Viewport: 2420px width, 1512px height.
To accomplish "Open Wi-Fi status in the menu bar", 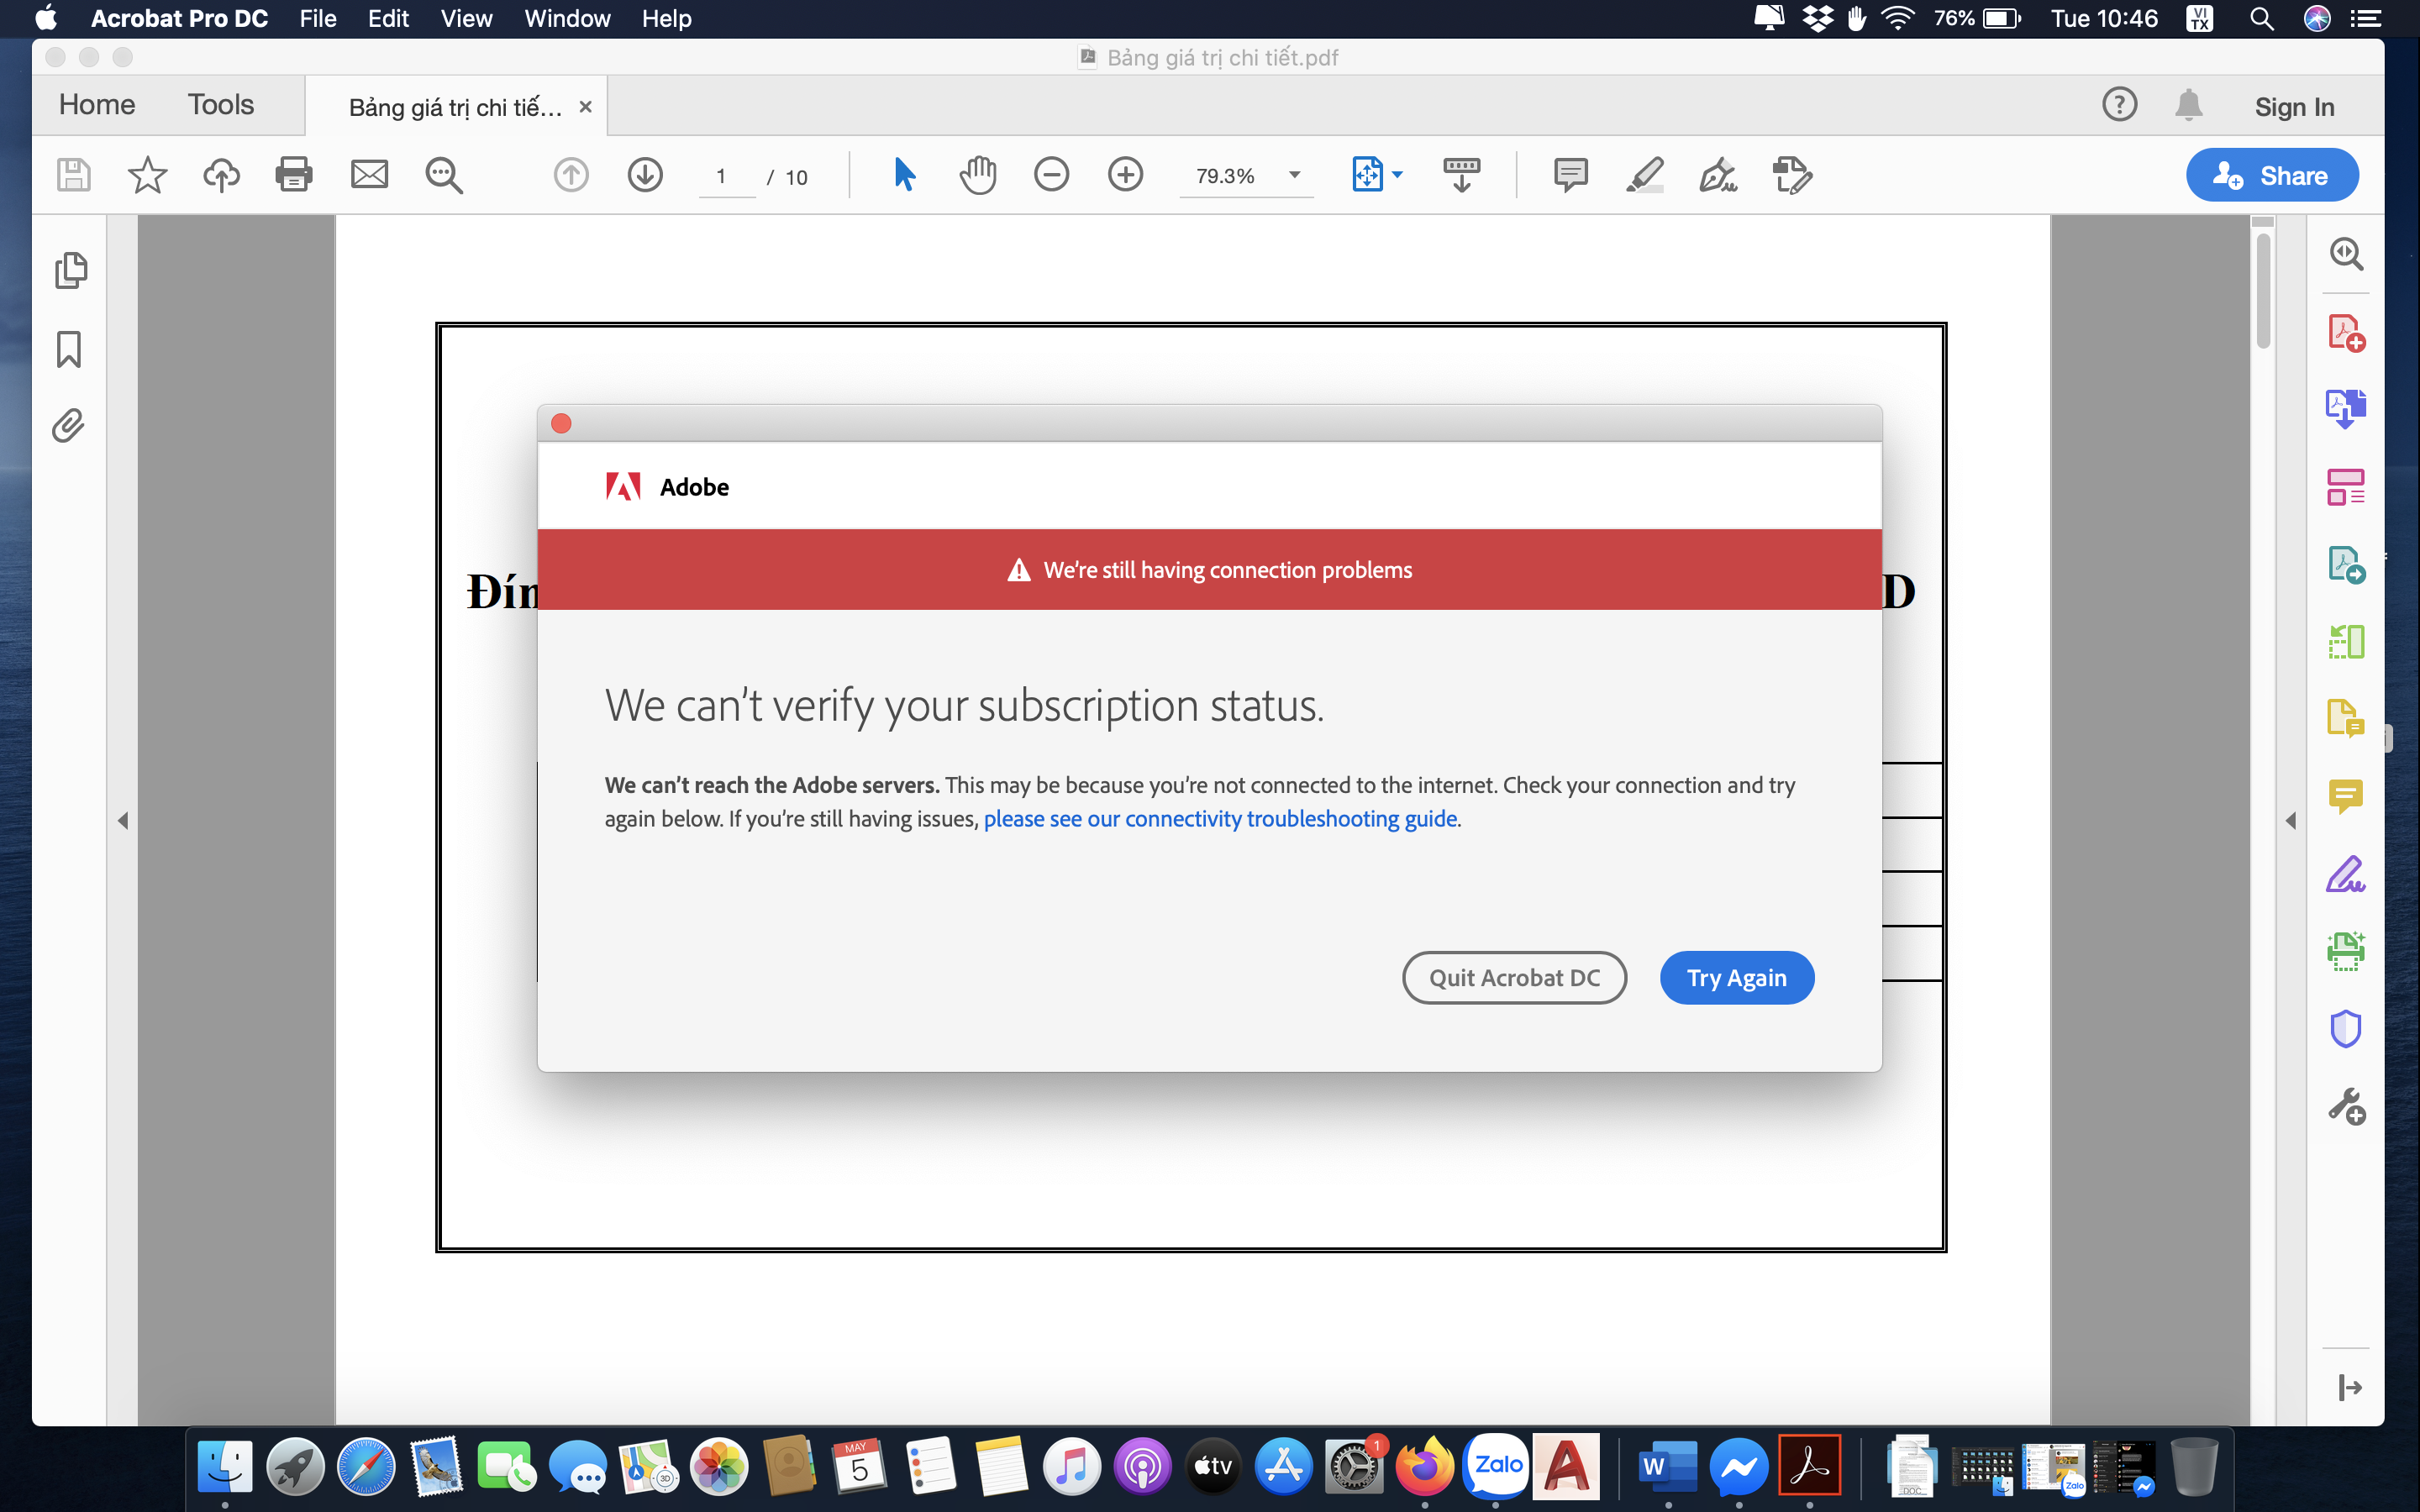I will pyautogui.click(x=1897, y=18).
